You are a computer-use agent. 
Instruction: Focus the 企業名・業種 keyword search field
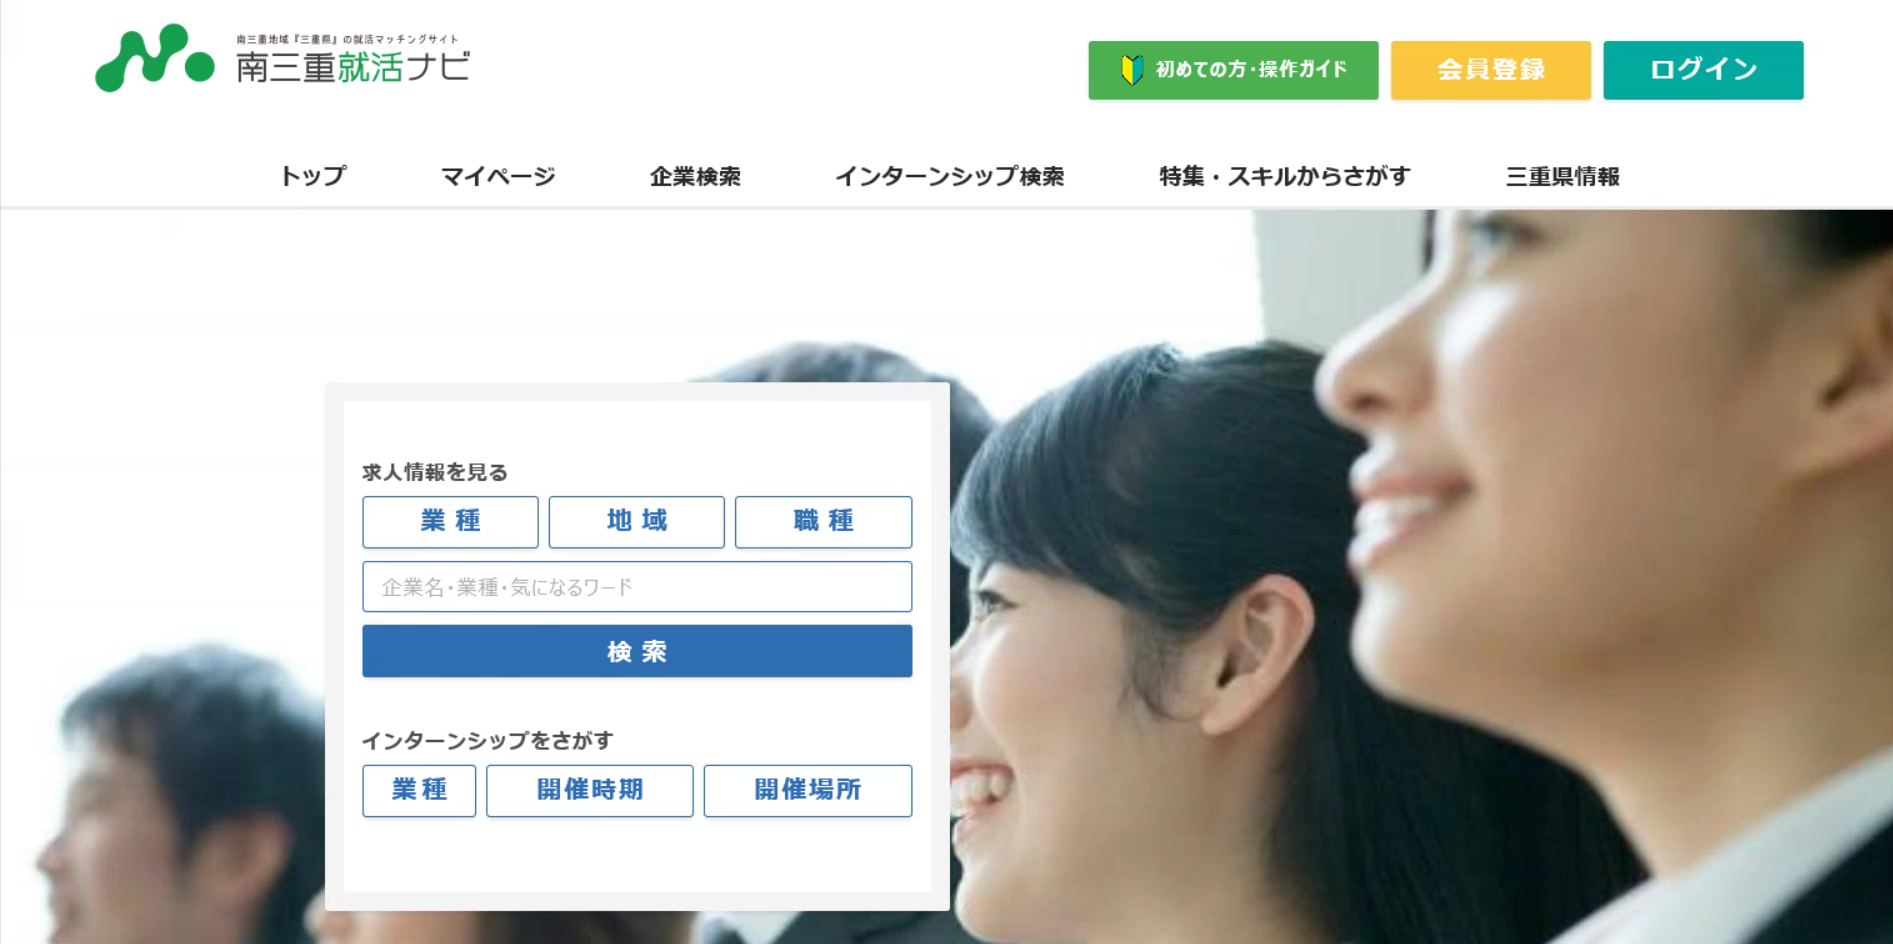coord(636,587)
